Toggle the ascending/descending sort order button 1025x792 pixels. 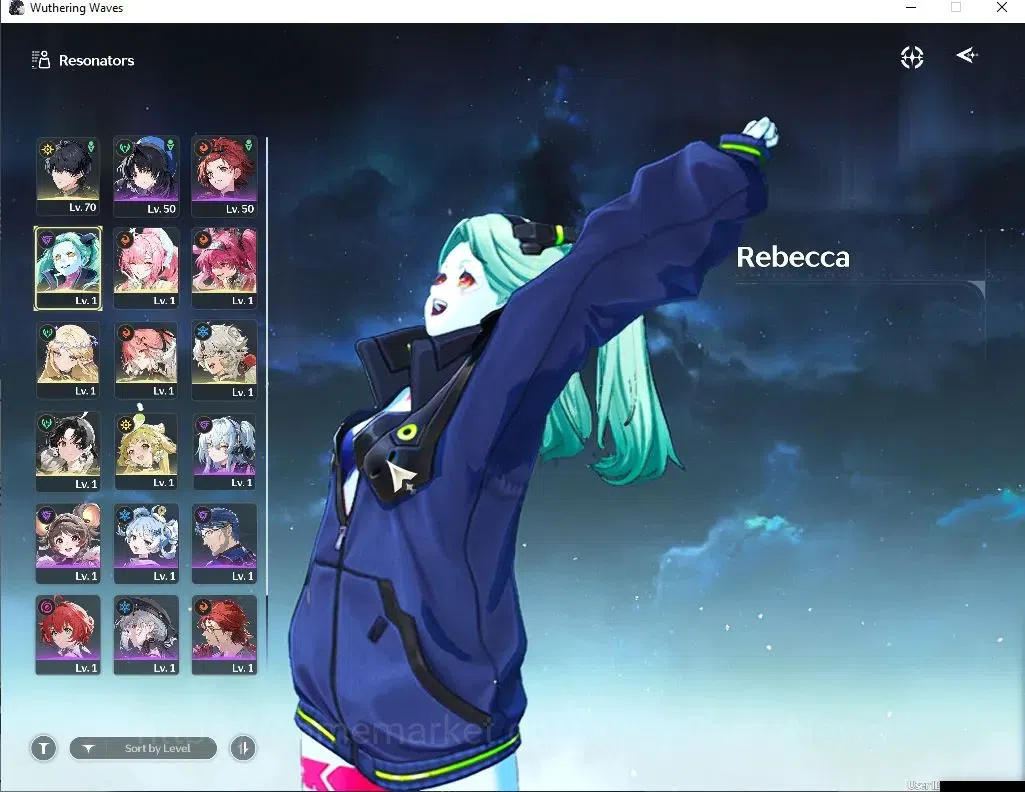coord(243,748)
